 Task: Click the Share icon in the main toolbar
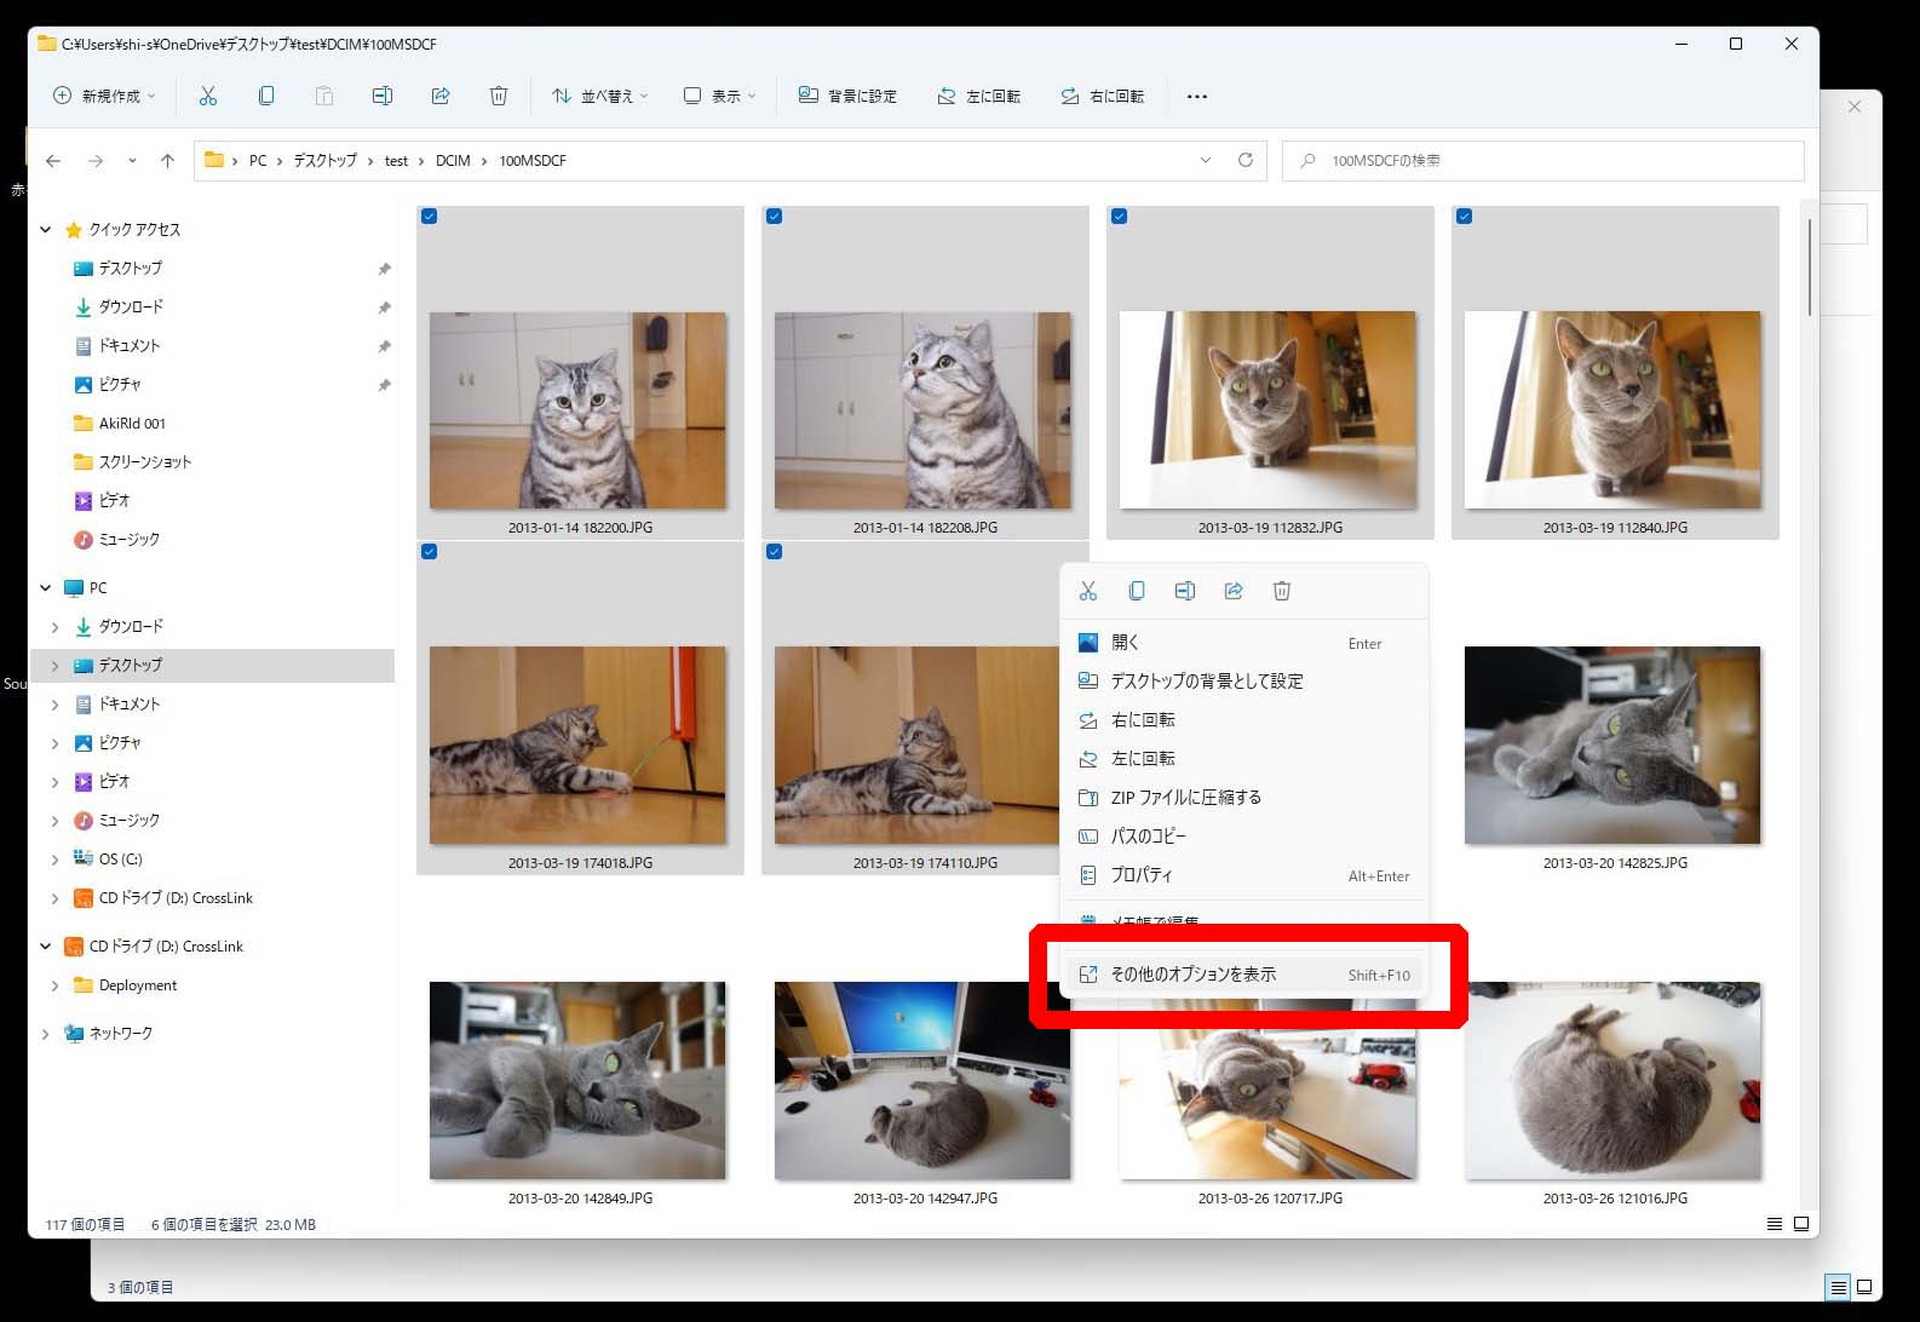(441, 95)
